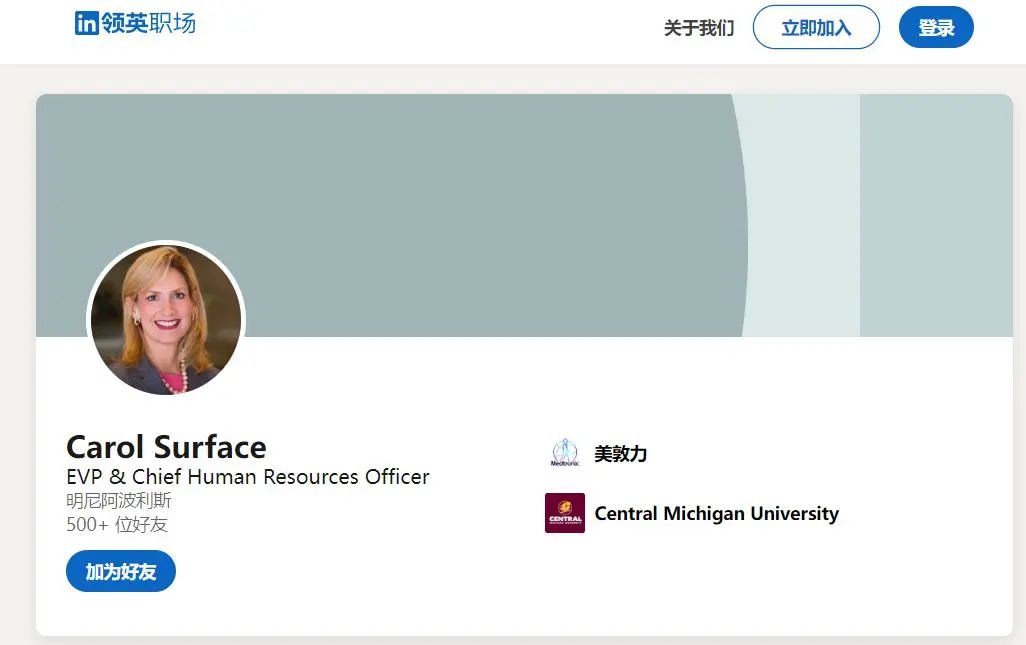Screen dimensions: 1026x645
Task: Open the 美敦力 company link
Action: coord(620,454)
